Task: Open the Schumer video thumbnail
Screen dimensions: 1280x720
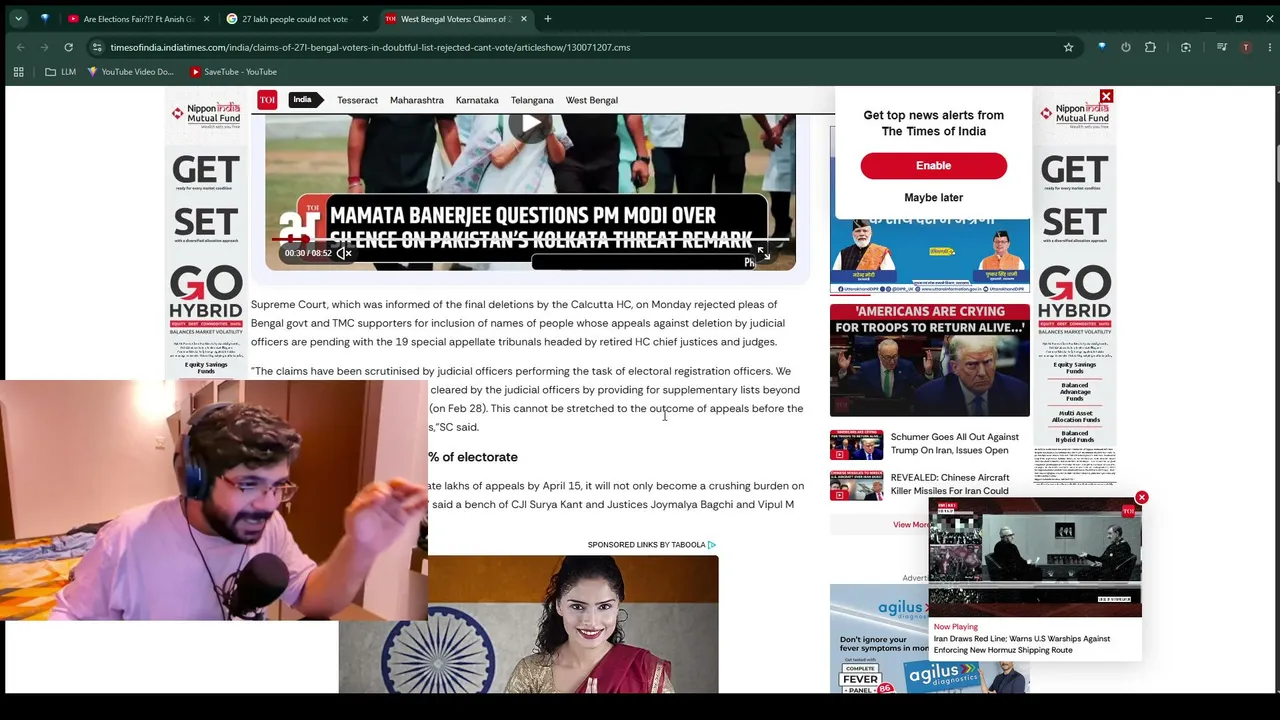Action: pos(857,445)
